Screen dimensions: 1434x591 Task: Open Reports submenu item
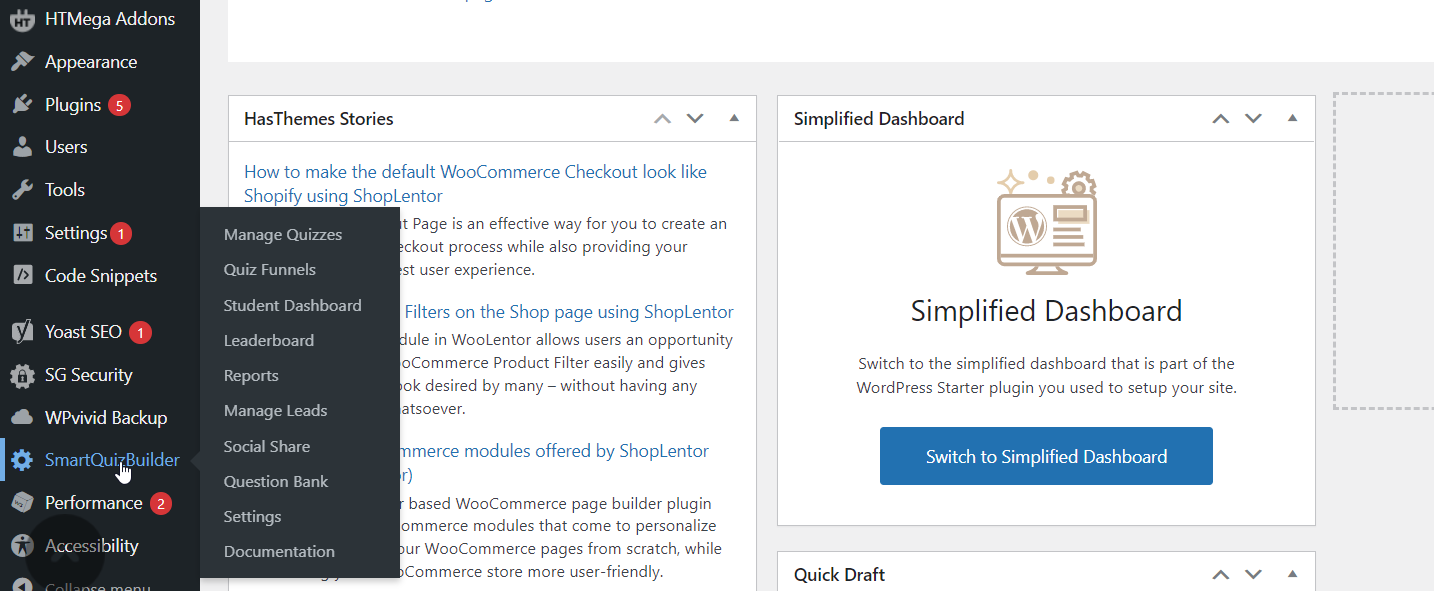251,376
